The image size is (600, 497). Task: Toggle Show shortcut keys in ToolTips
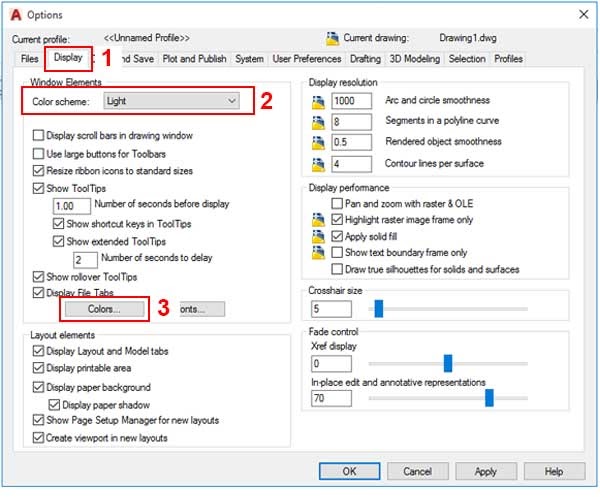[x=58, y=223]
